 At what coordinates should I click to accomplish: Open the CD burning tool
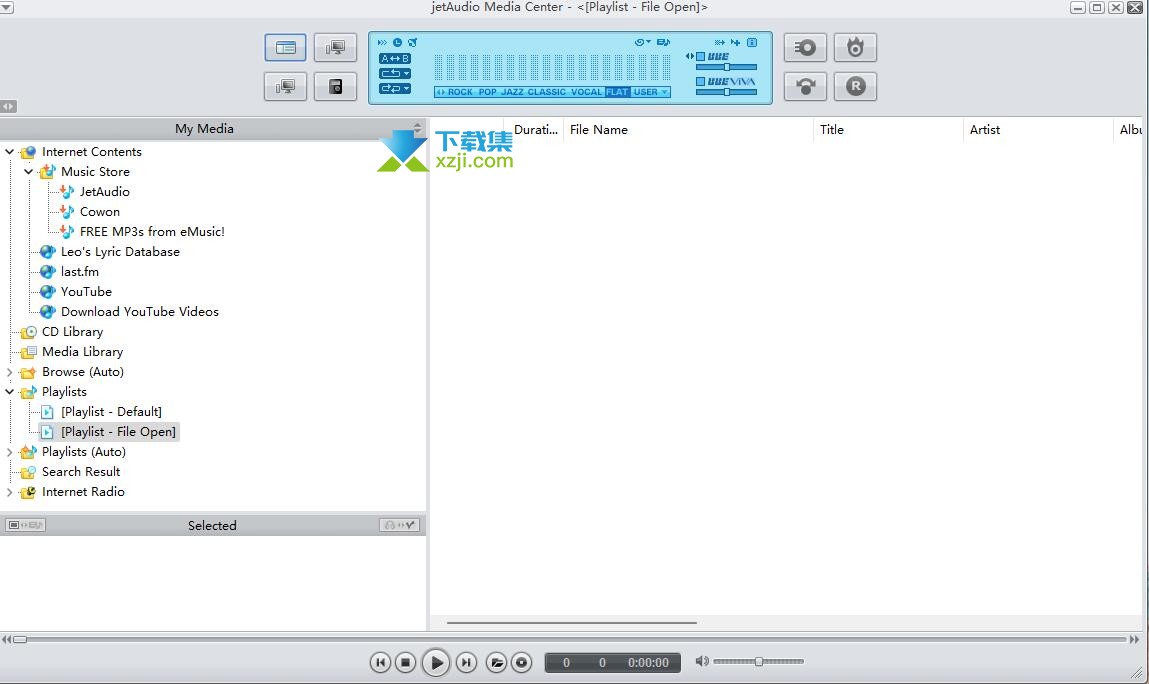click(x=855, y=48)
